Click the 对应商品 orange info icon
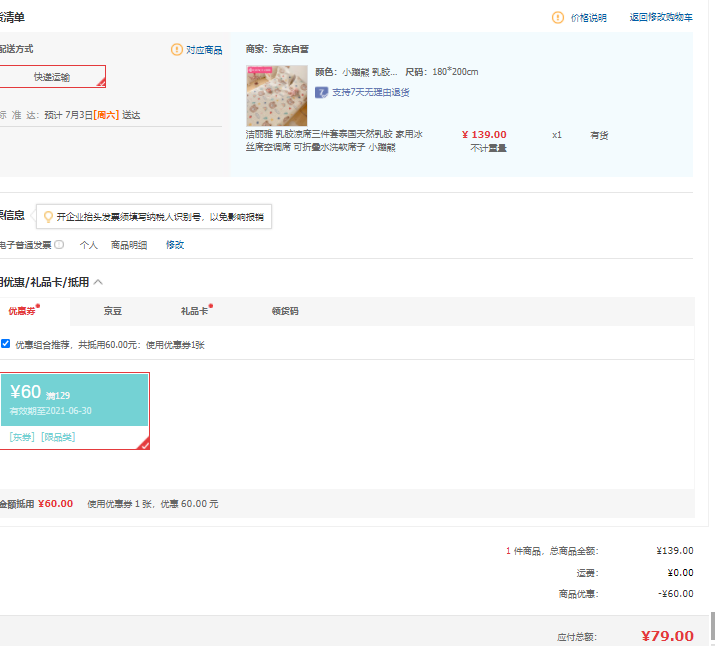Image resolution: width=715 pixels, height=646 pixels. pyautogui.click(x=176, y=49)
